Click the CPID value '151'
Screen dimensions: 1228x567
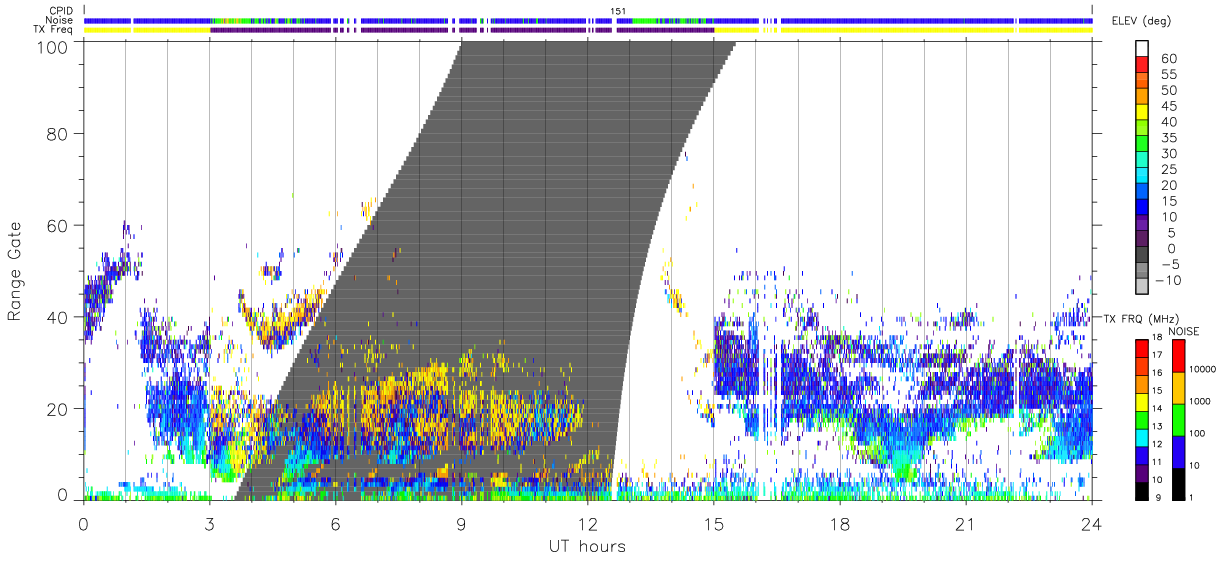pyautogui.click(x=618, y=10)
